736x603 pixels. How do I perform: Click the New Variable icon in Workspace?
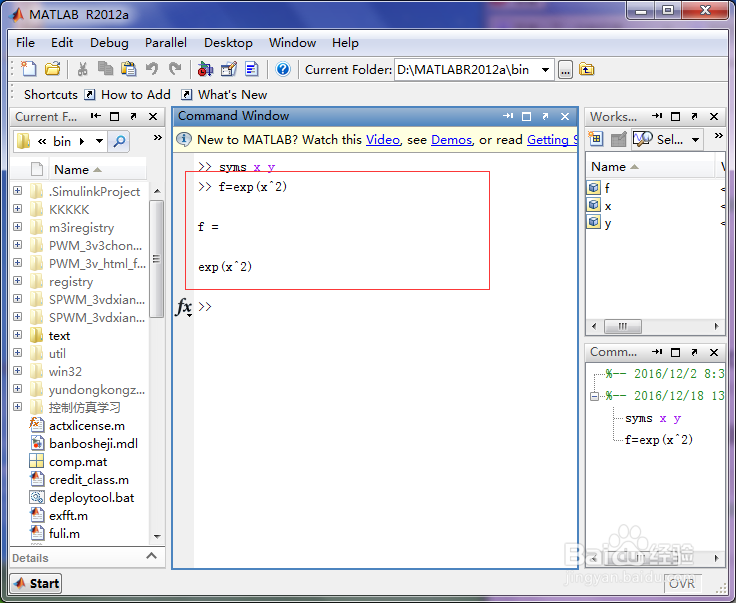click(596, 139)
